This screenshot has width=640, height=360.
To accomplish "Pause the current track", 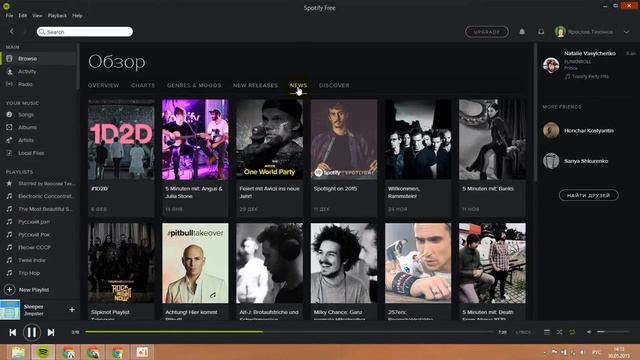I will pos(31,332).
